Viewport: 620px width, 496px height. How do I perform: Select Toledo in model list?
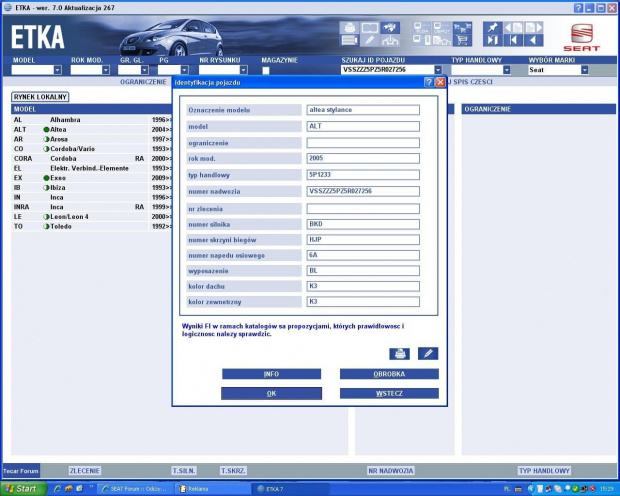click(91, 226)
